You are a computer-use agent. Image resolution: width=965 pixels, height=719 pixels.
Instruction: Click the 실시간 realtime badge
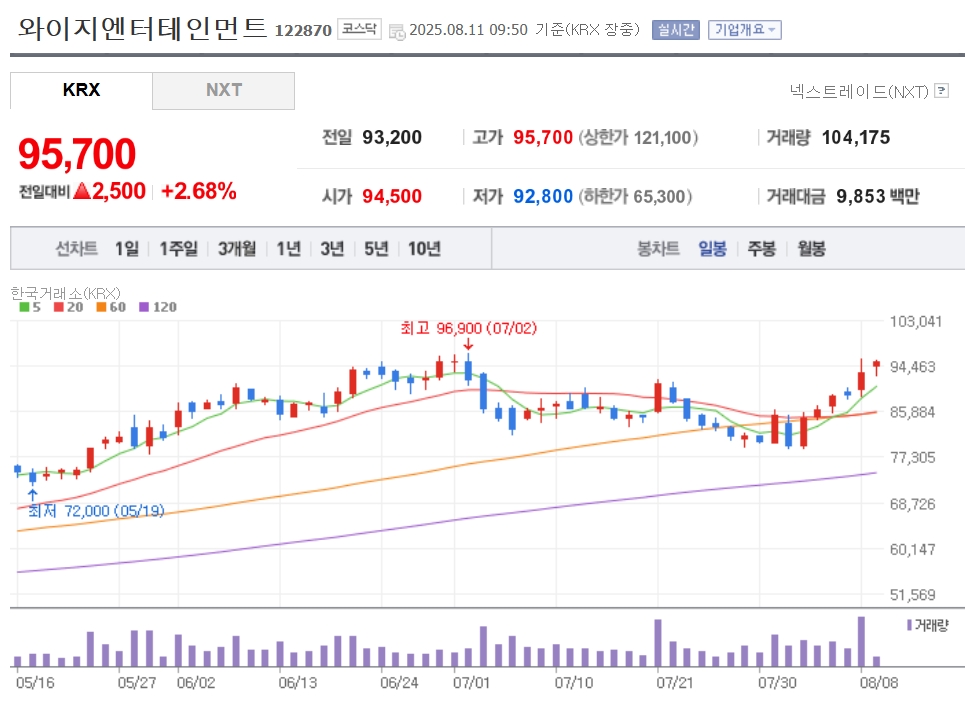[x=676, y=30]
